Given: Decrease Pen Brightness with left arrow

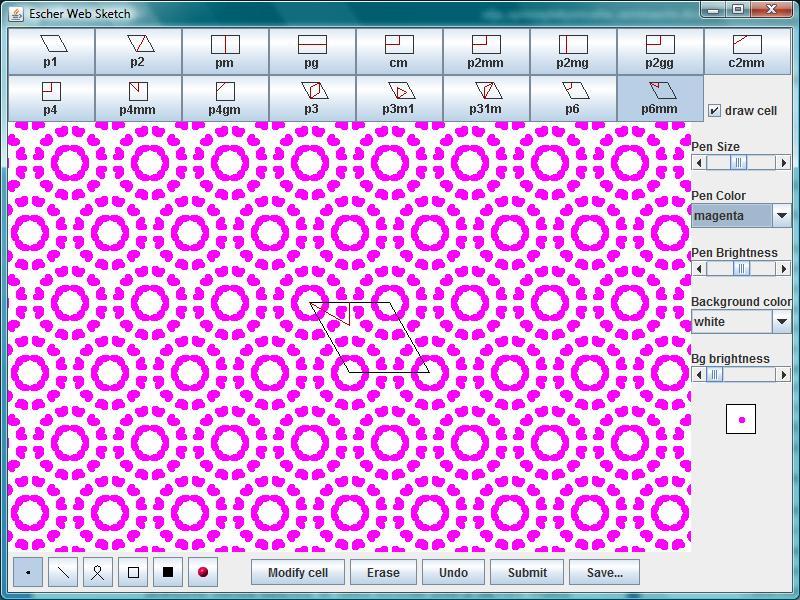Looking at the screenshot, I should (x=699, y=268).
